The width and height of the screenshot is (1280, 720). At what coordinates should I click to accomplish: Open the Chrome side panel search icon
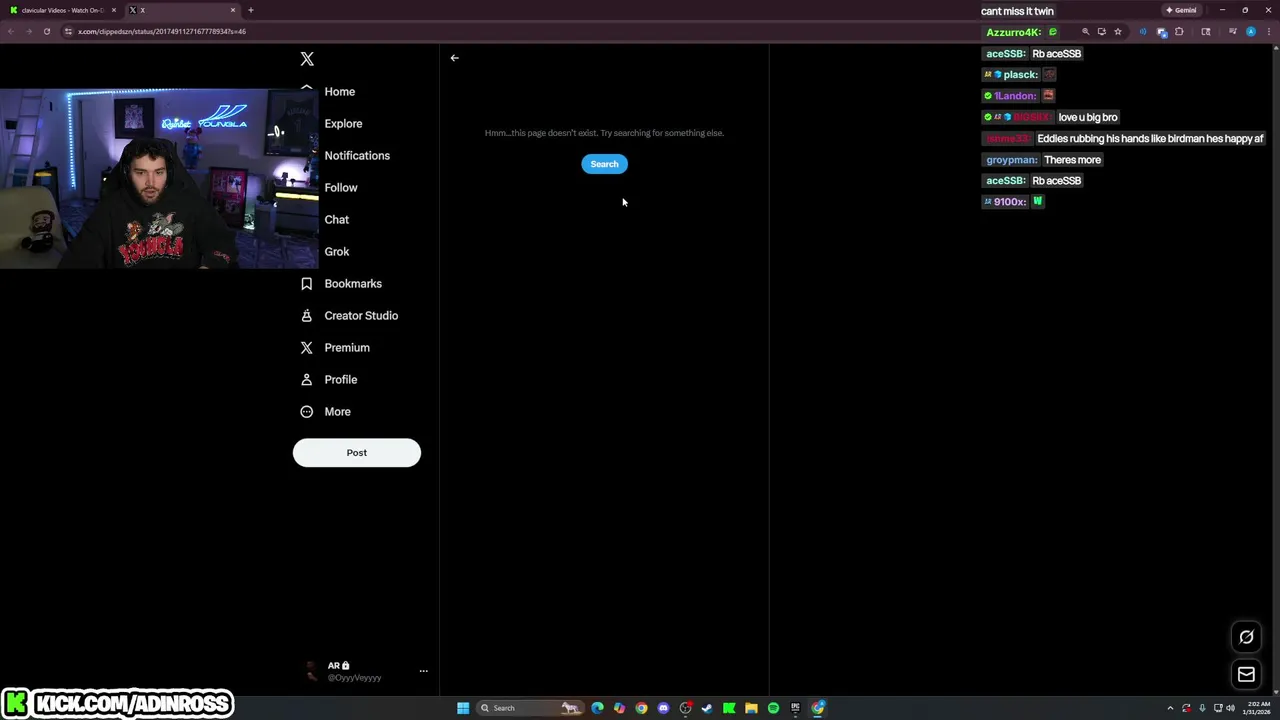point(1206,31)
